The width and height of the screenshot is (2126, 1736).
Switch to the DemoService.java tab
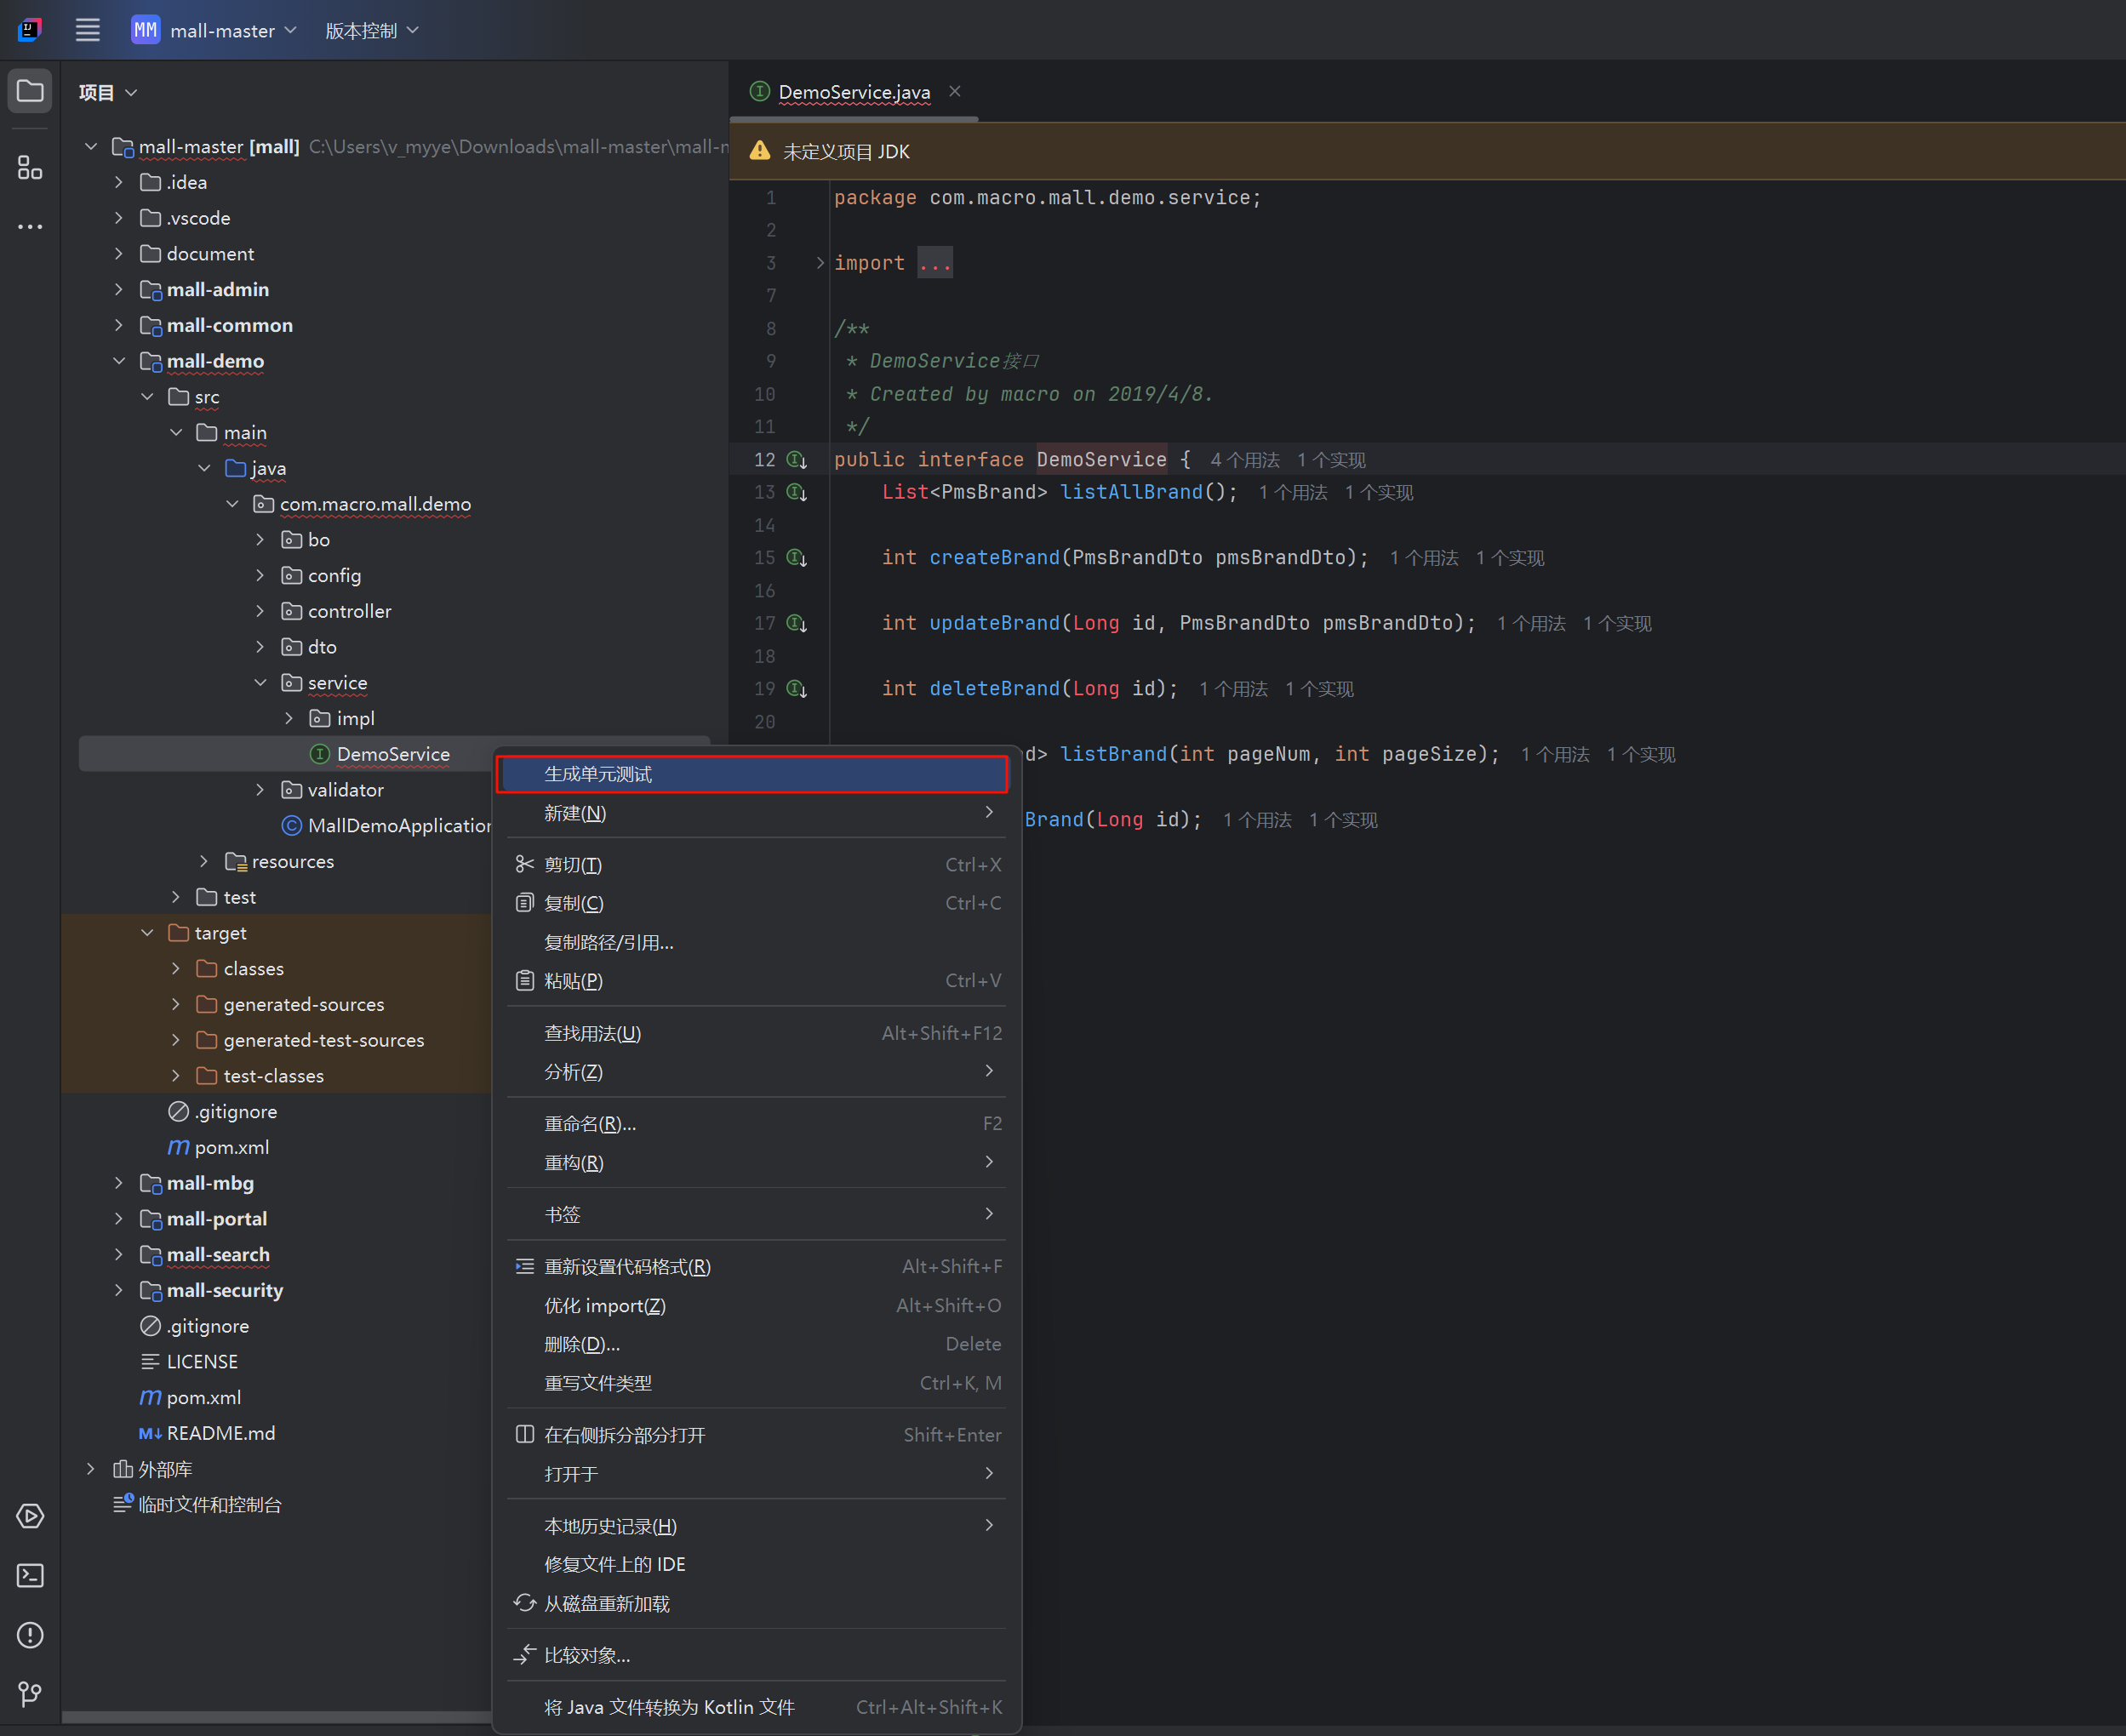point(854,92)
